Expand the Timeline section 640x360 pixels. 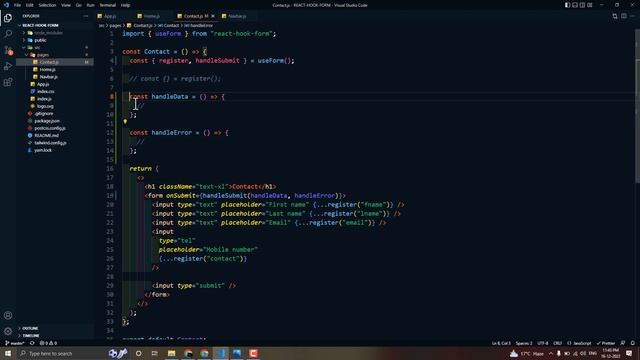pos(29,336)
